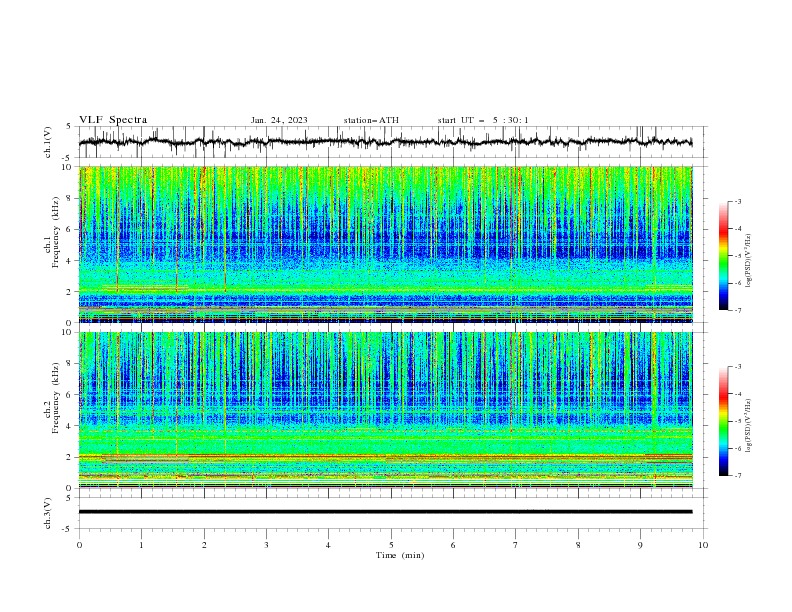This screenshot has height=612, width=792.
Task: Click the "0" tick on the time axis
Action: pyautogui.click(x=79, y=545)
